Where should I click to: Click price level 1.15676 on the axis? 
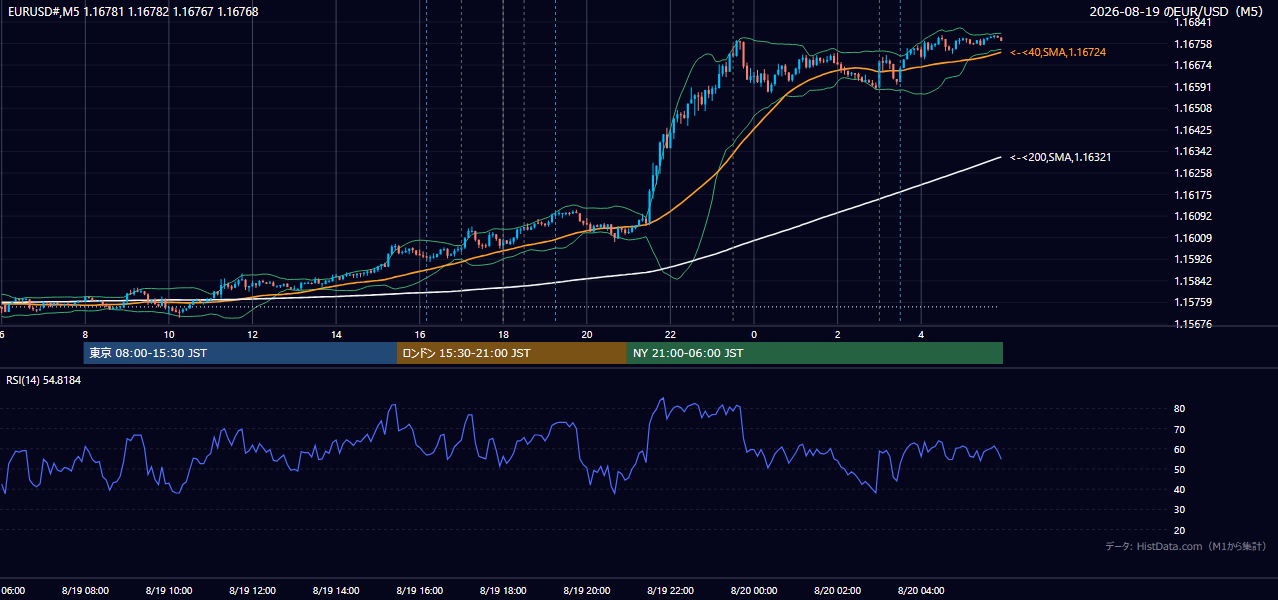[1192, 324]
